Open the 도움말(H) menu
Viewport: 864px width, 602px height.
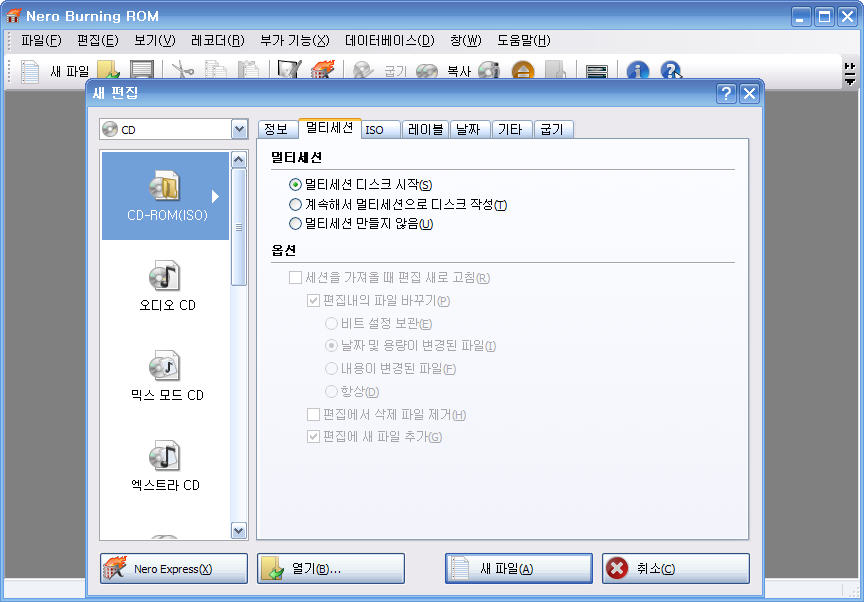[x=523, y=40]
